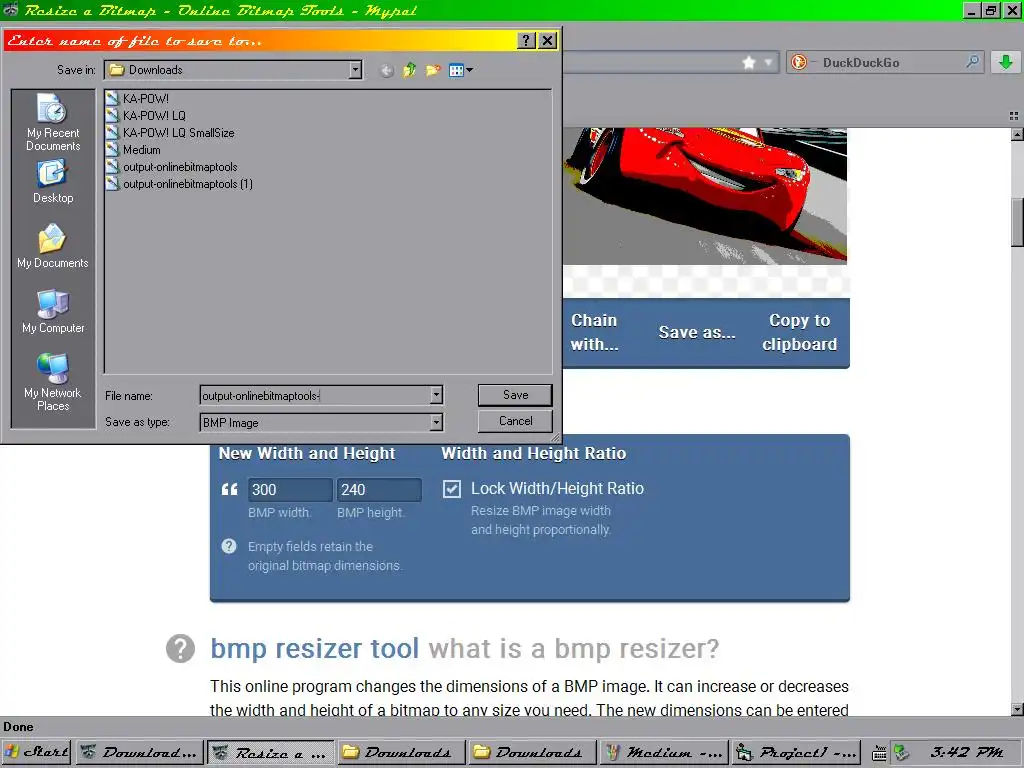Viewport: 1024px width, 768px height.
Task: Cancel the save dialog
Action: 515,421
